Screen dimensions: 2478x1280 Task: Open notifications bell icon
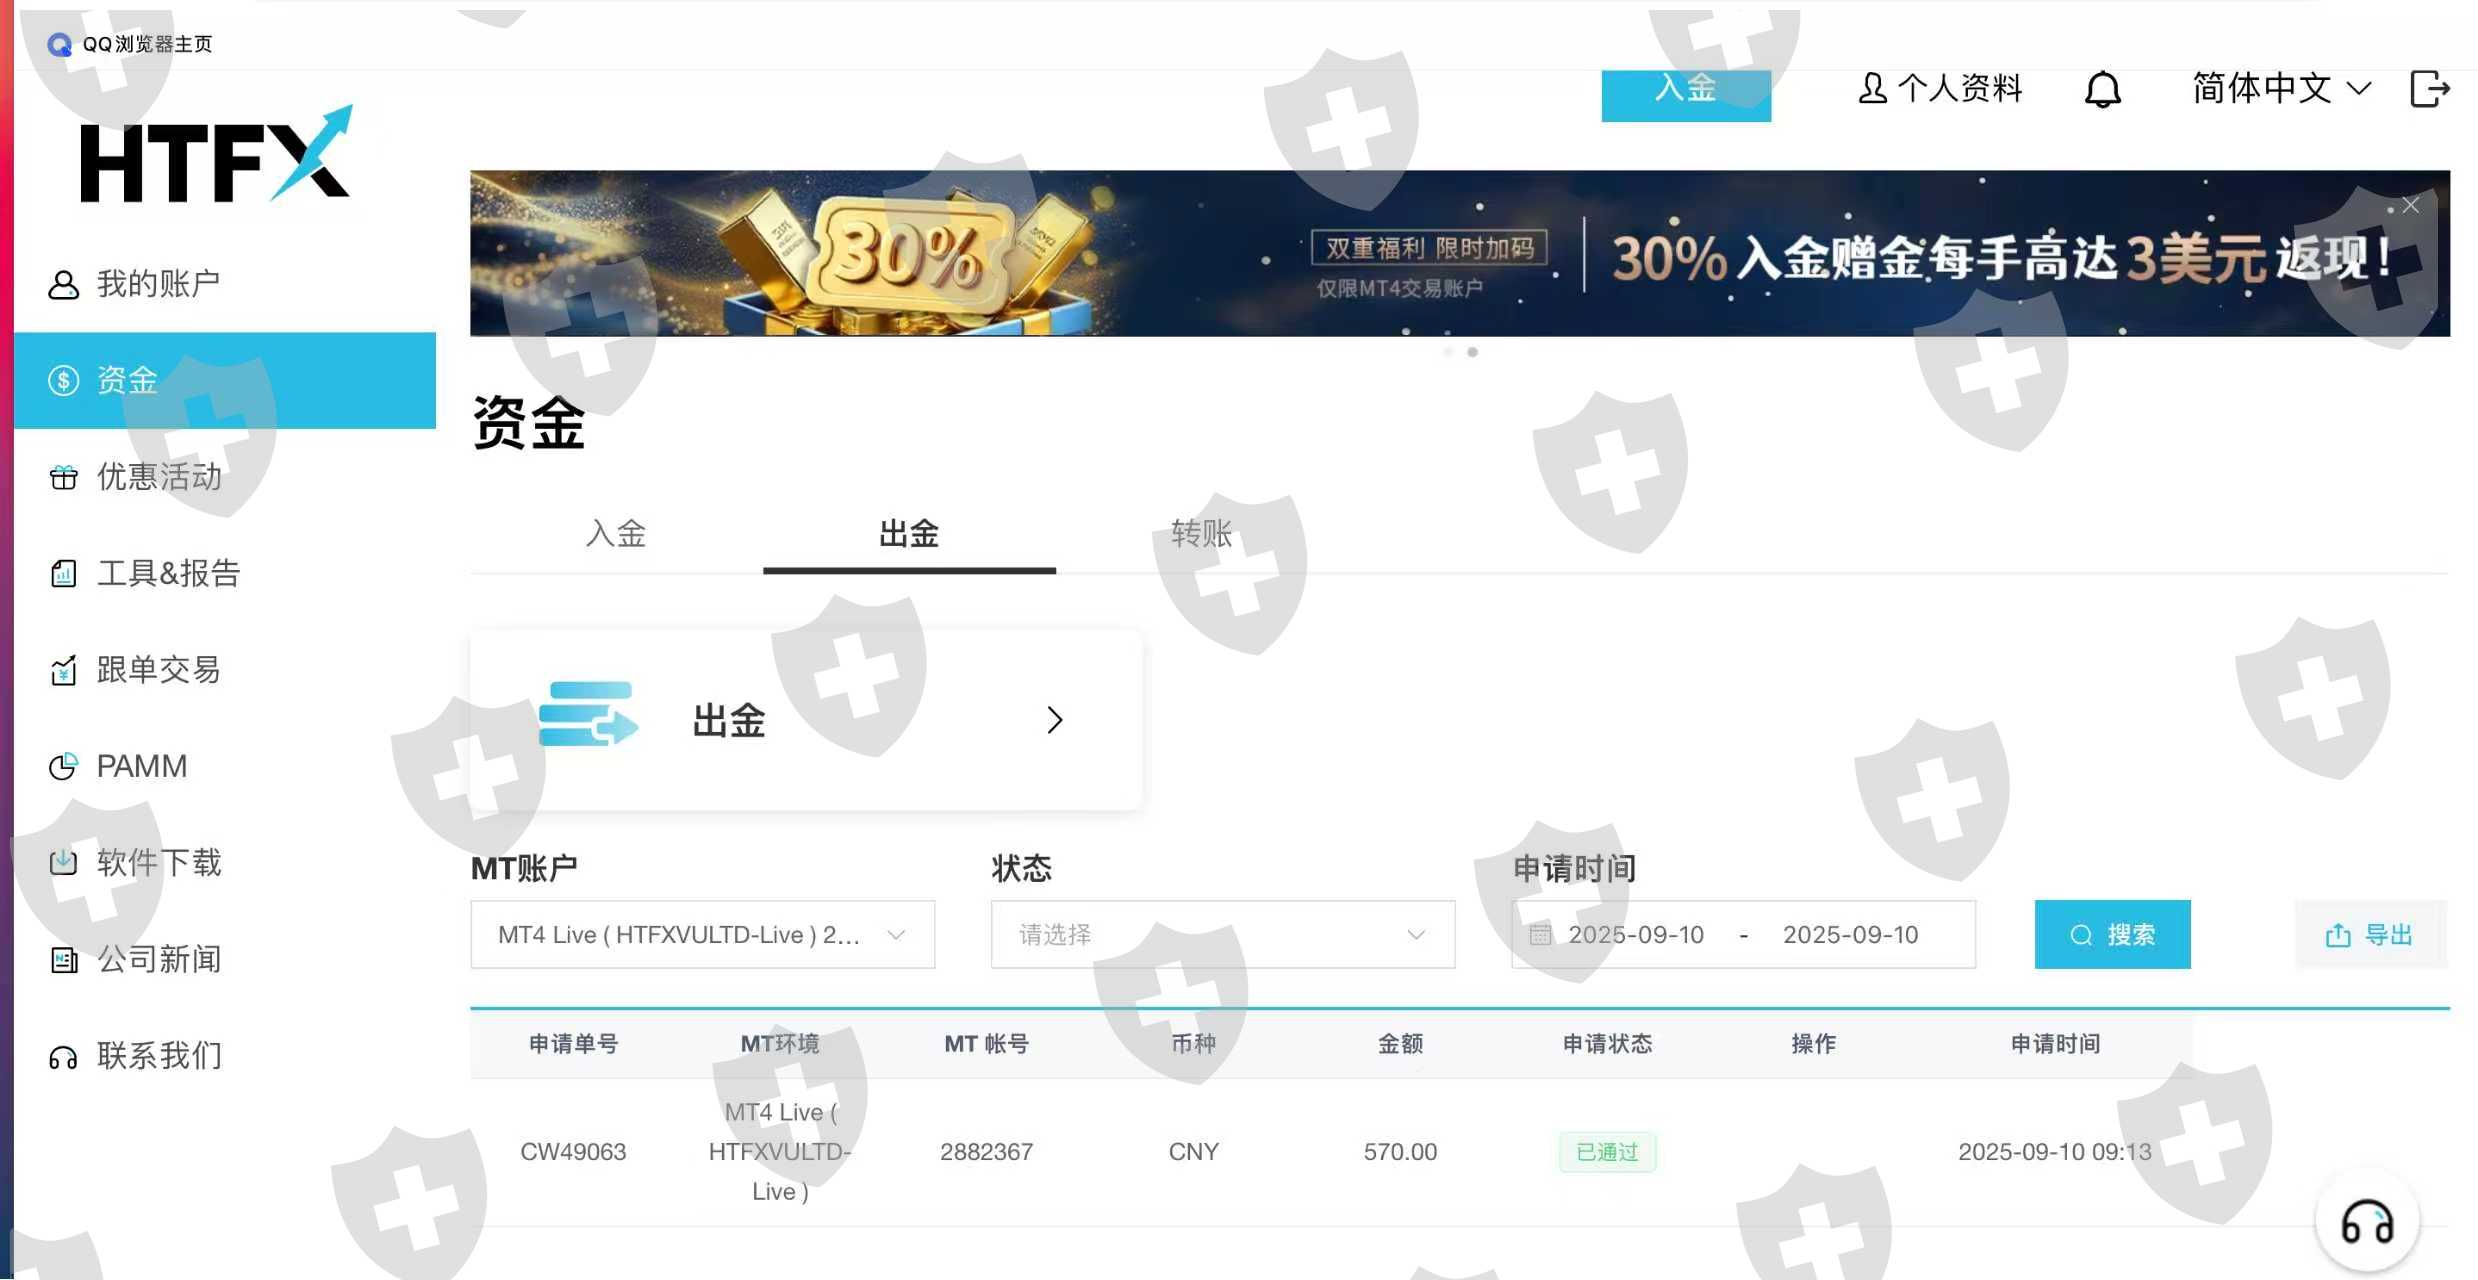[x=2102, y=90]
